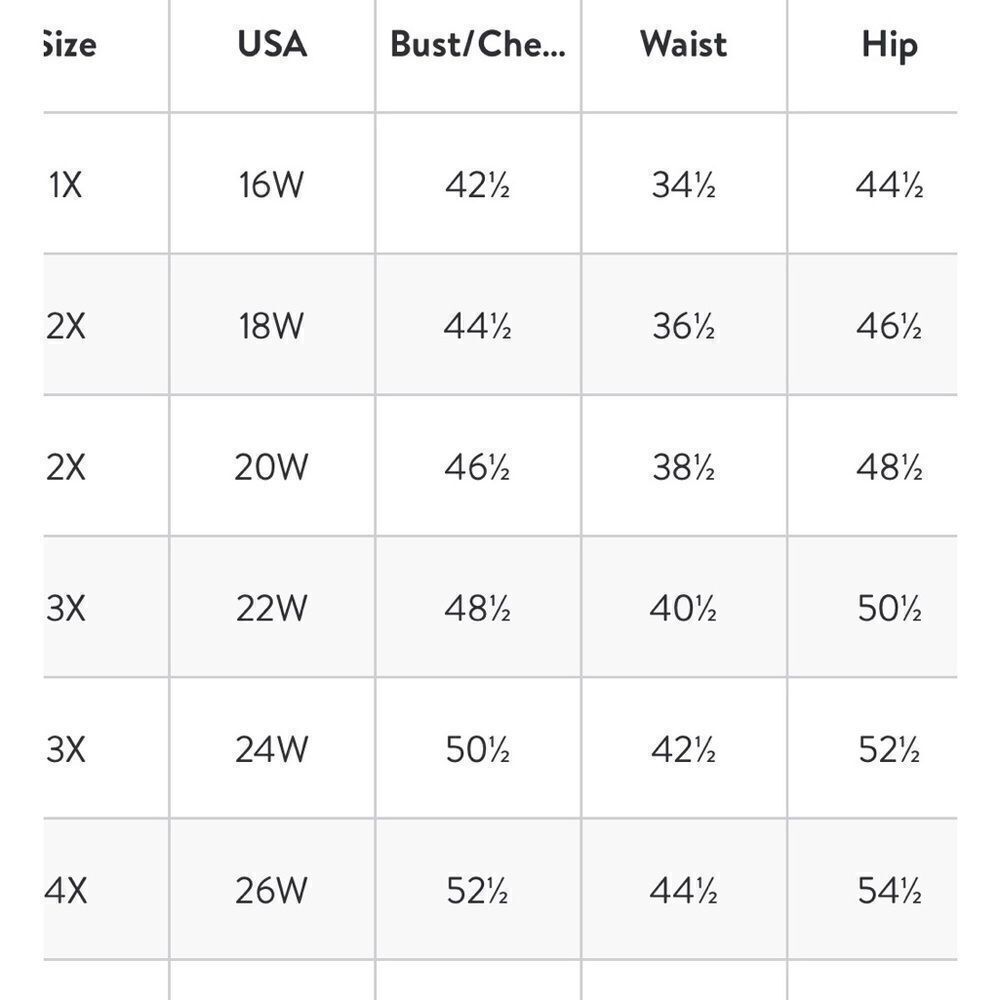1000x1000 pixels.
Task: Click hip value 52½ in the 24W row
Action: [x=889, y=749]
